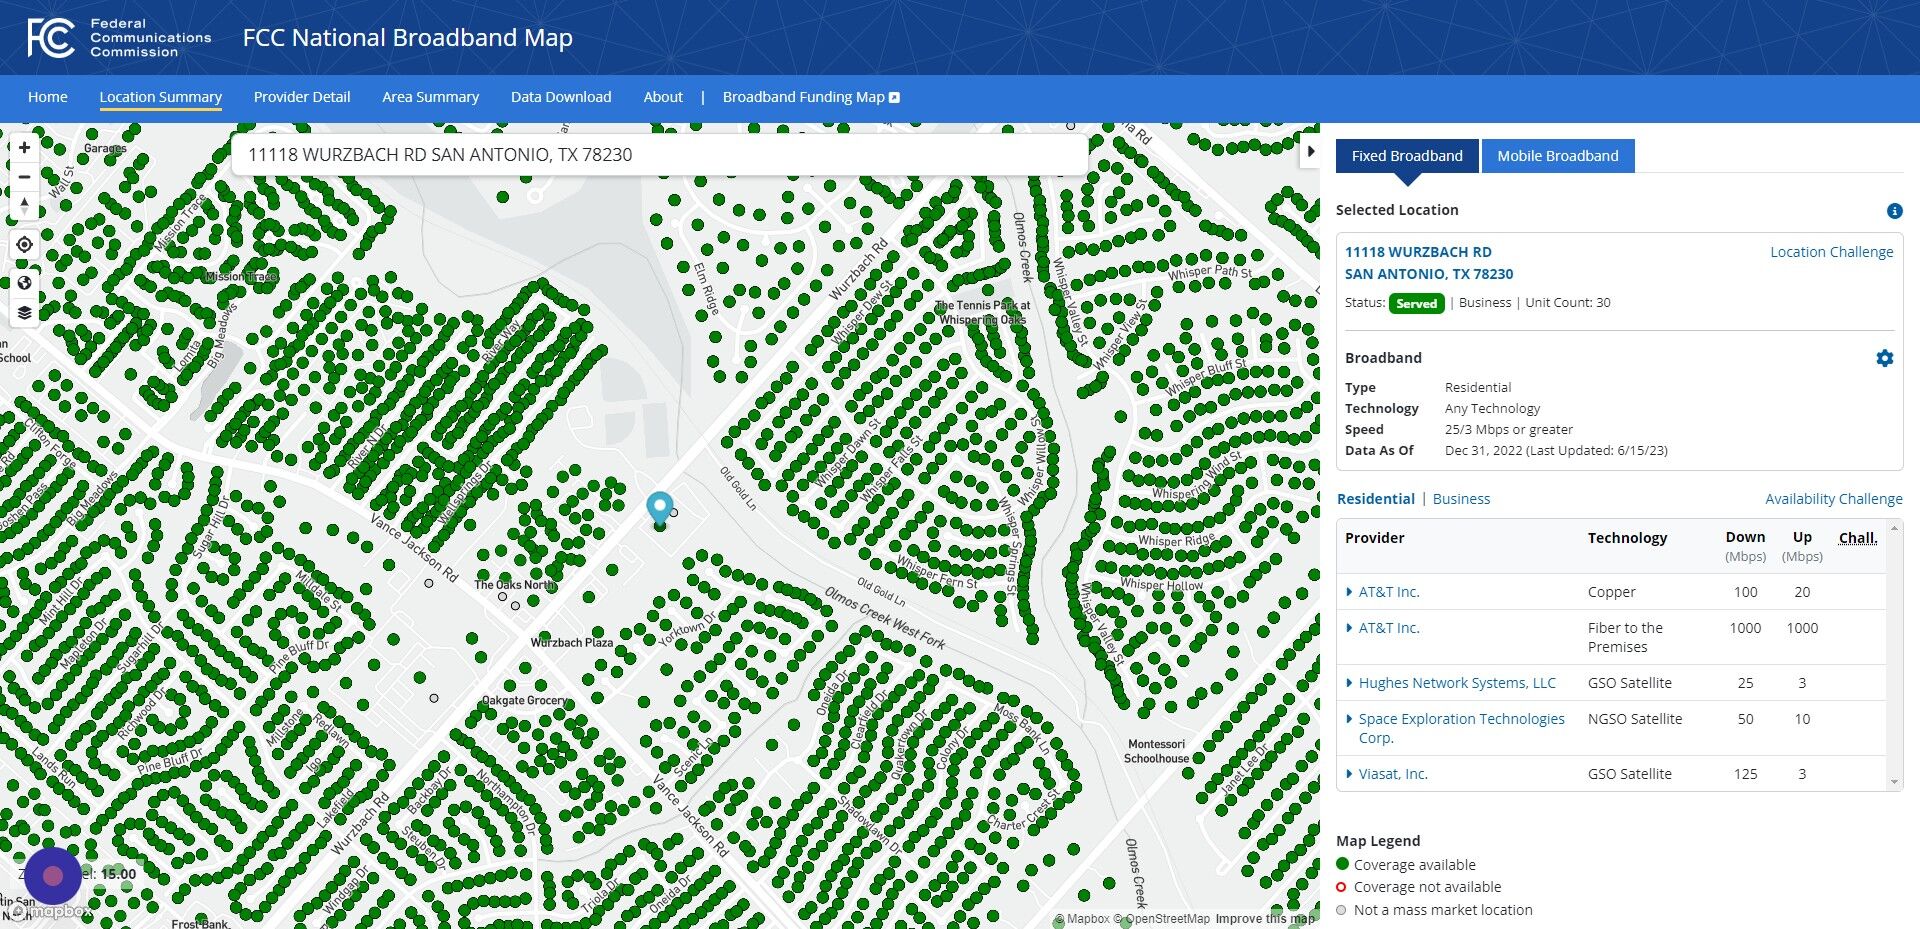The height and width of the screenshot is (929, 1920).
Task: Click the blue location pin marker
Action: click(659, 508)
